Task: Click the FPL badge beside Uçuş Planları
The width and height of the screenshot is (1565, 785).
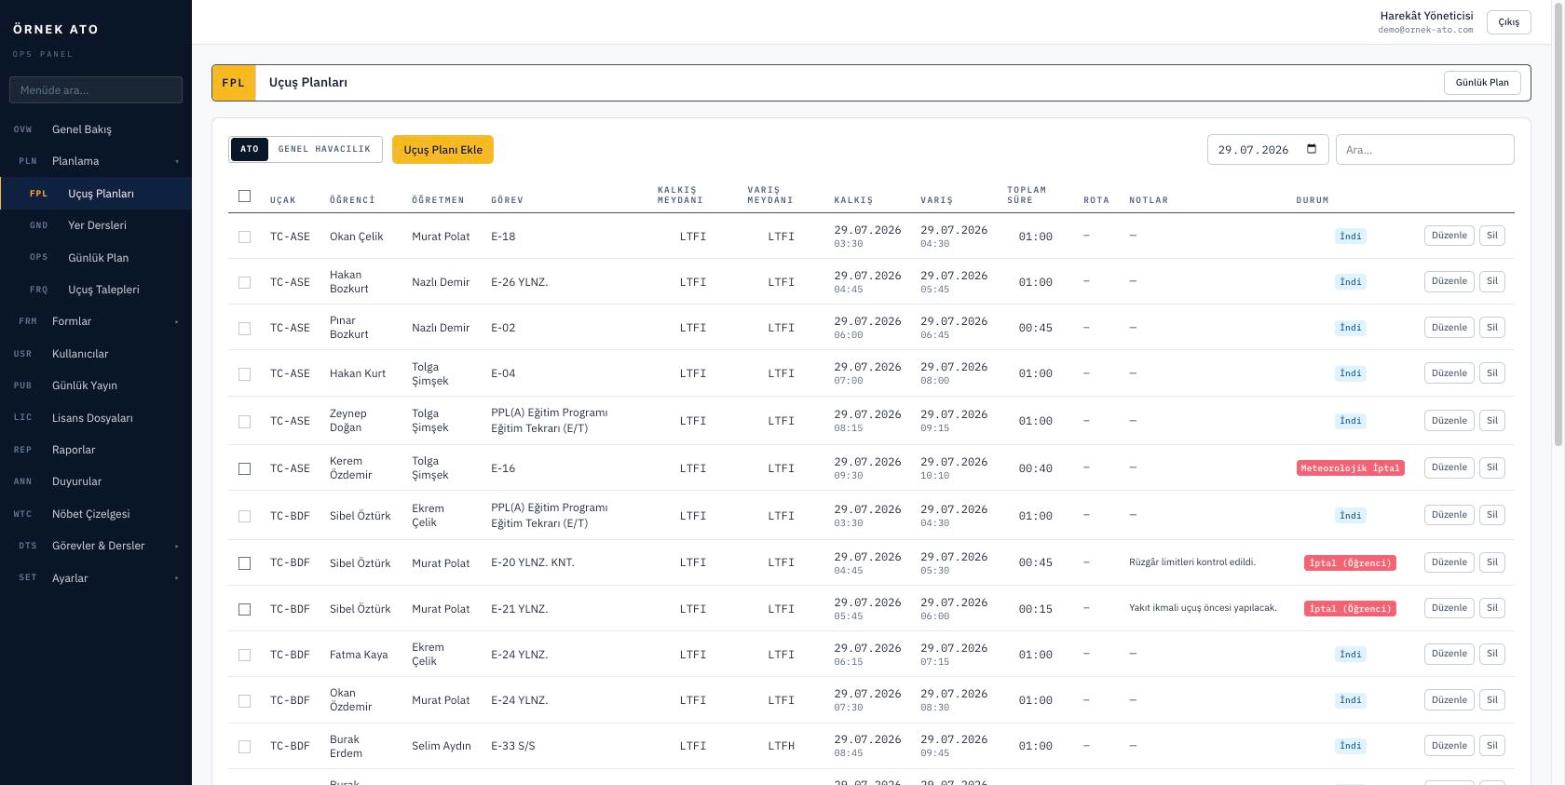Action: click(234, 83)
